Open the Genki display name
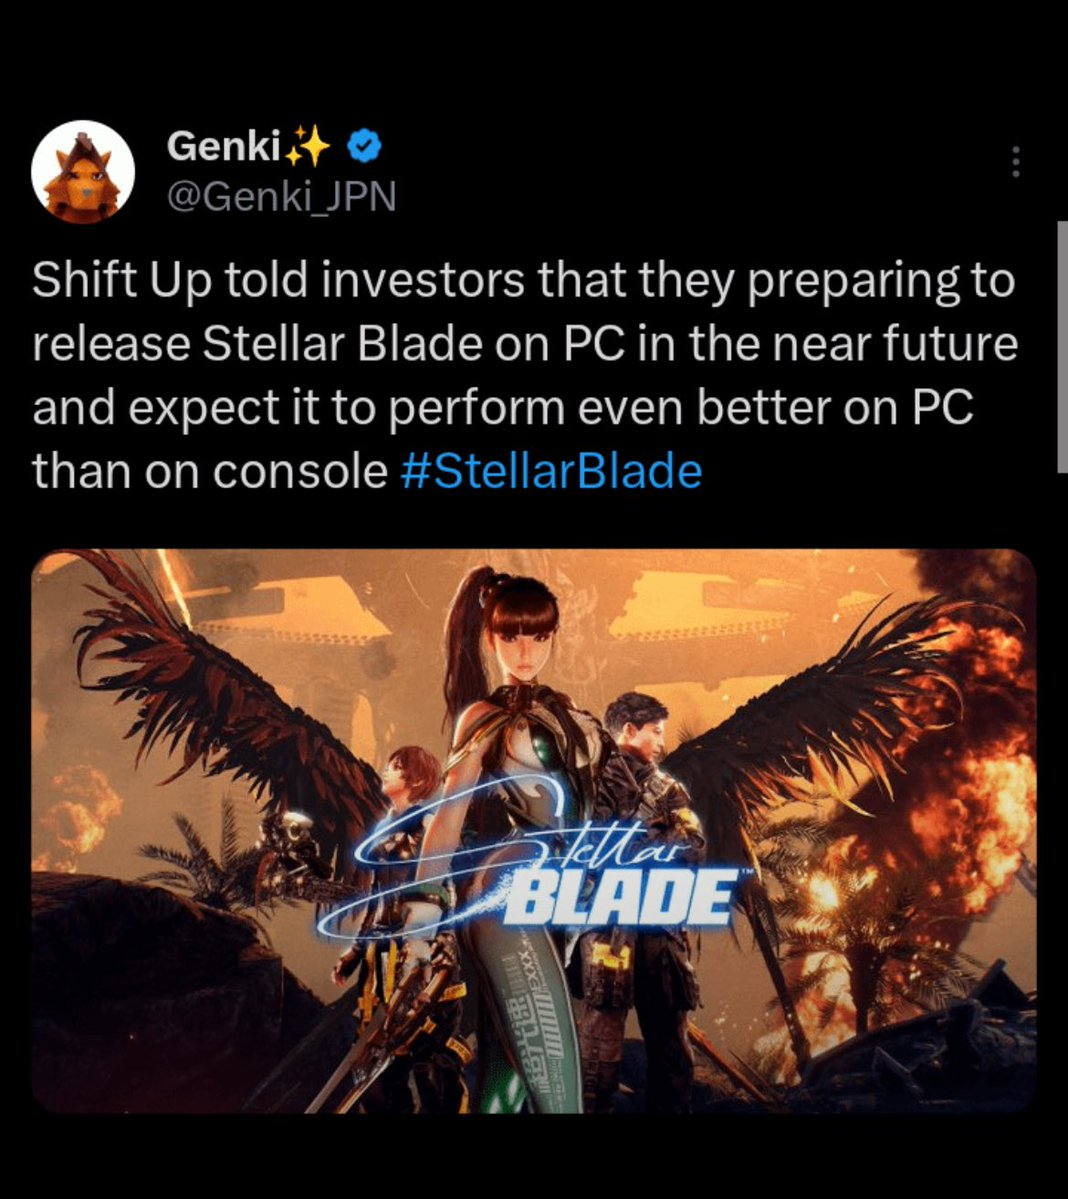 coord(223,145)
